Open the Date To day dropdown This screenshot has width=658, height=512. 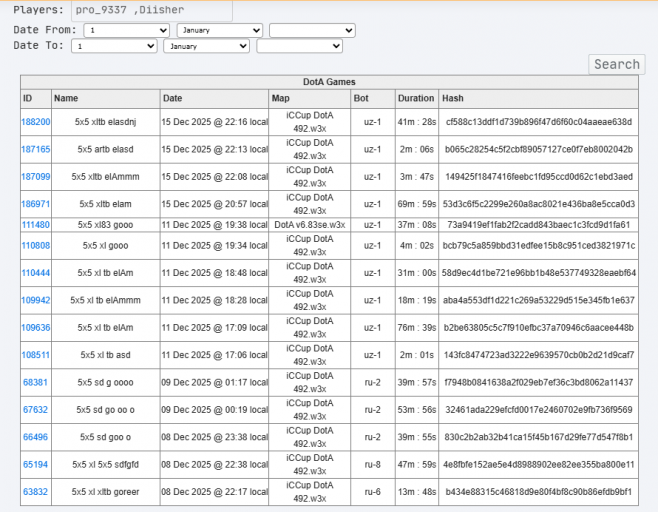pyautogui.click(x=114, y=46)
